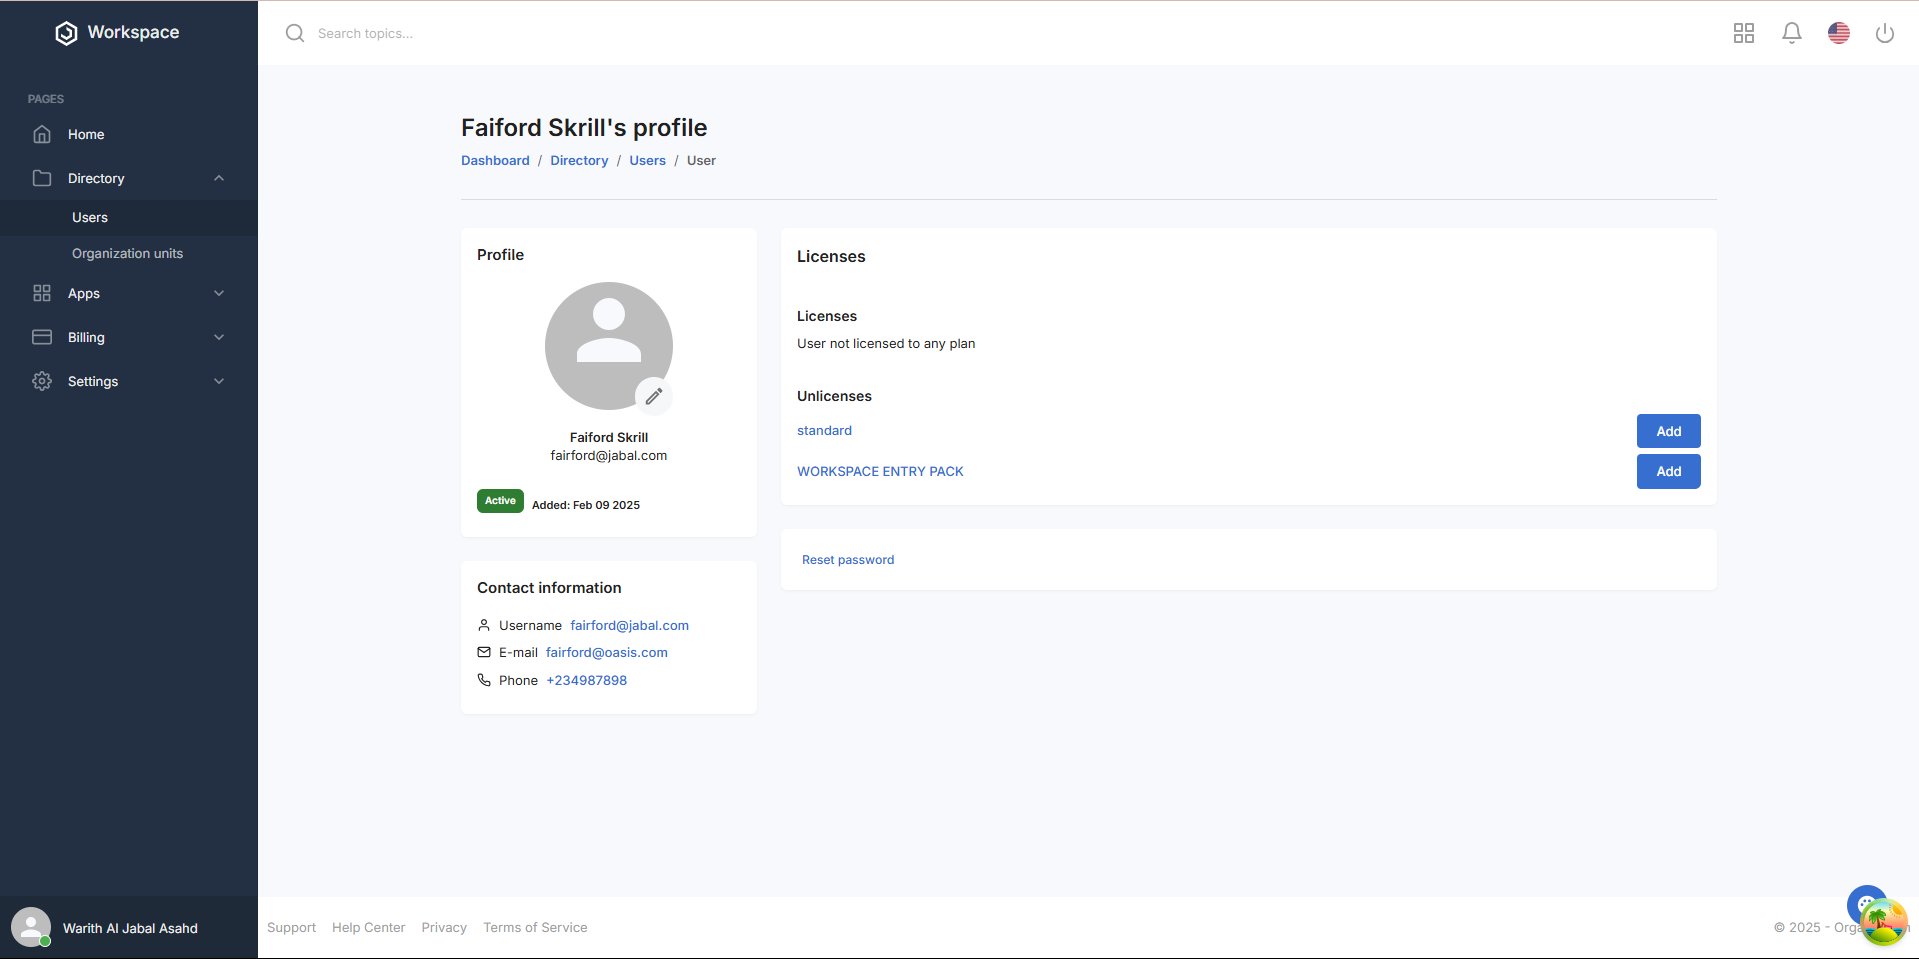Click the search magnifier icon

[x=295, y=33]
